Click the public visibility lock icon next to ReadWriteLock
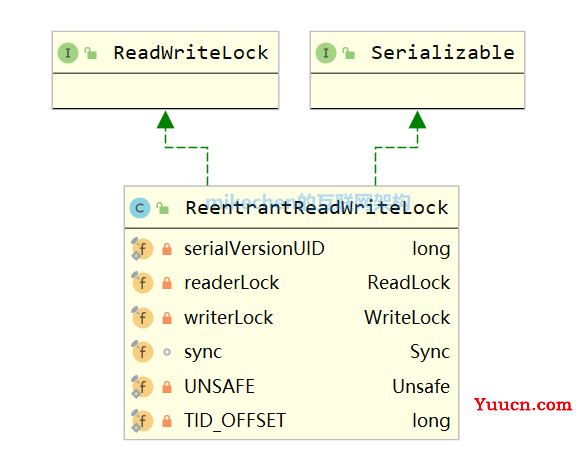The height and width of the screenshot is (459, 584). pos(91,53)
